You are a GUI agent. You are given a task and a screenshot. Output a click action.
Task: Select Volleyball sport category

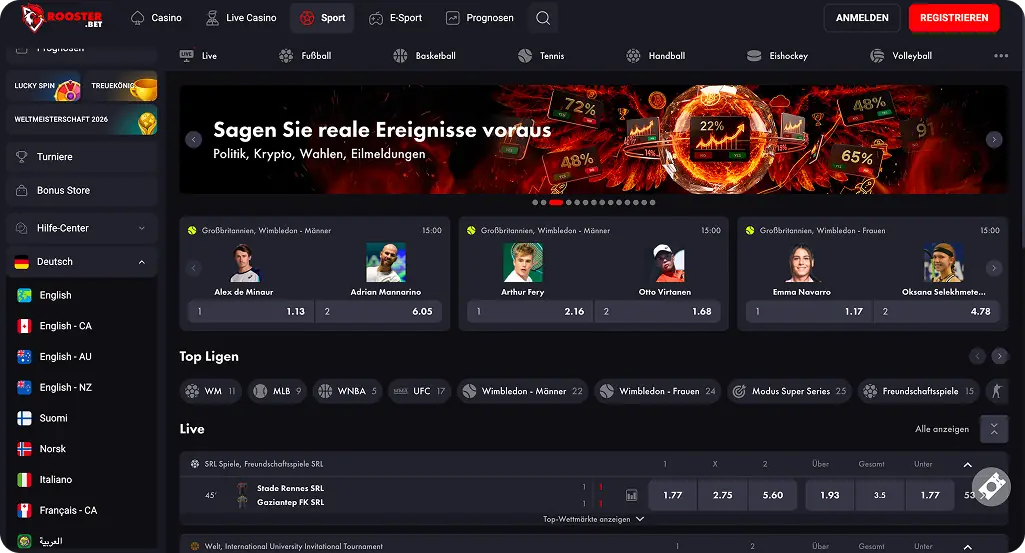coord(901,56)
